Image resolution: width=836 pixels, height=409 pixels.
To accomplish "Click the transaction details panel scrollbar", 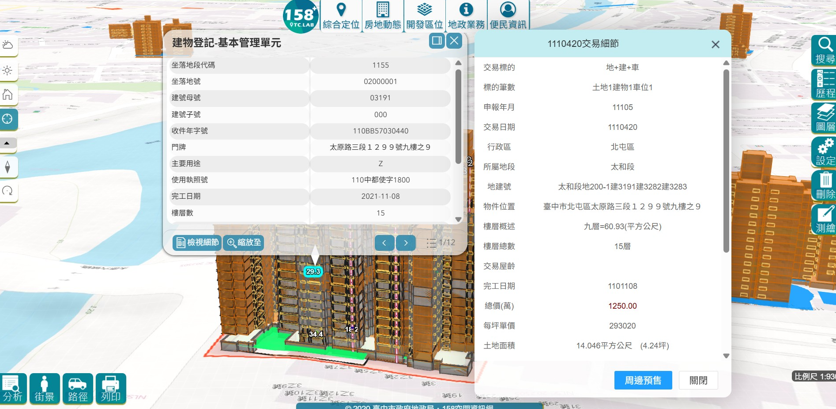I will click(726, 200).
